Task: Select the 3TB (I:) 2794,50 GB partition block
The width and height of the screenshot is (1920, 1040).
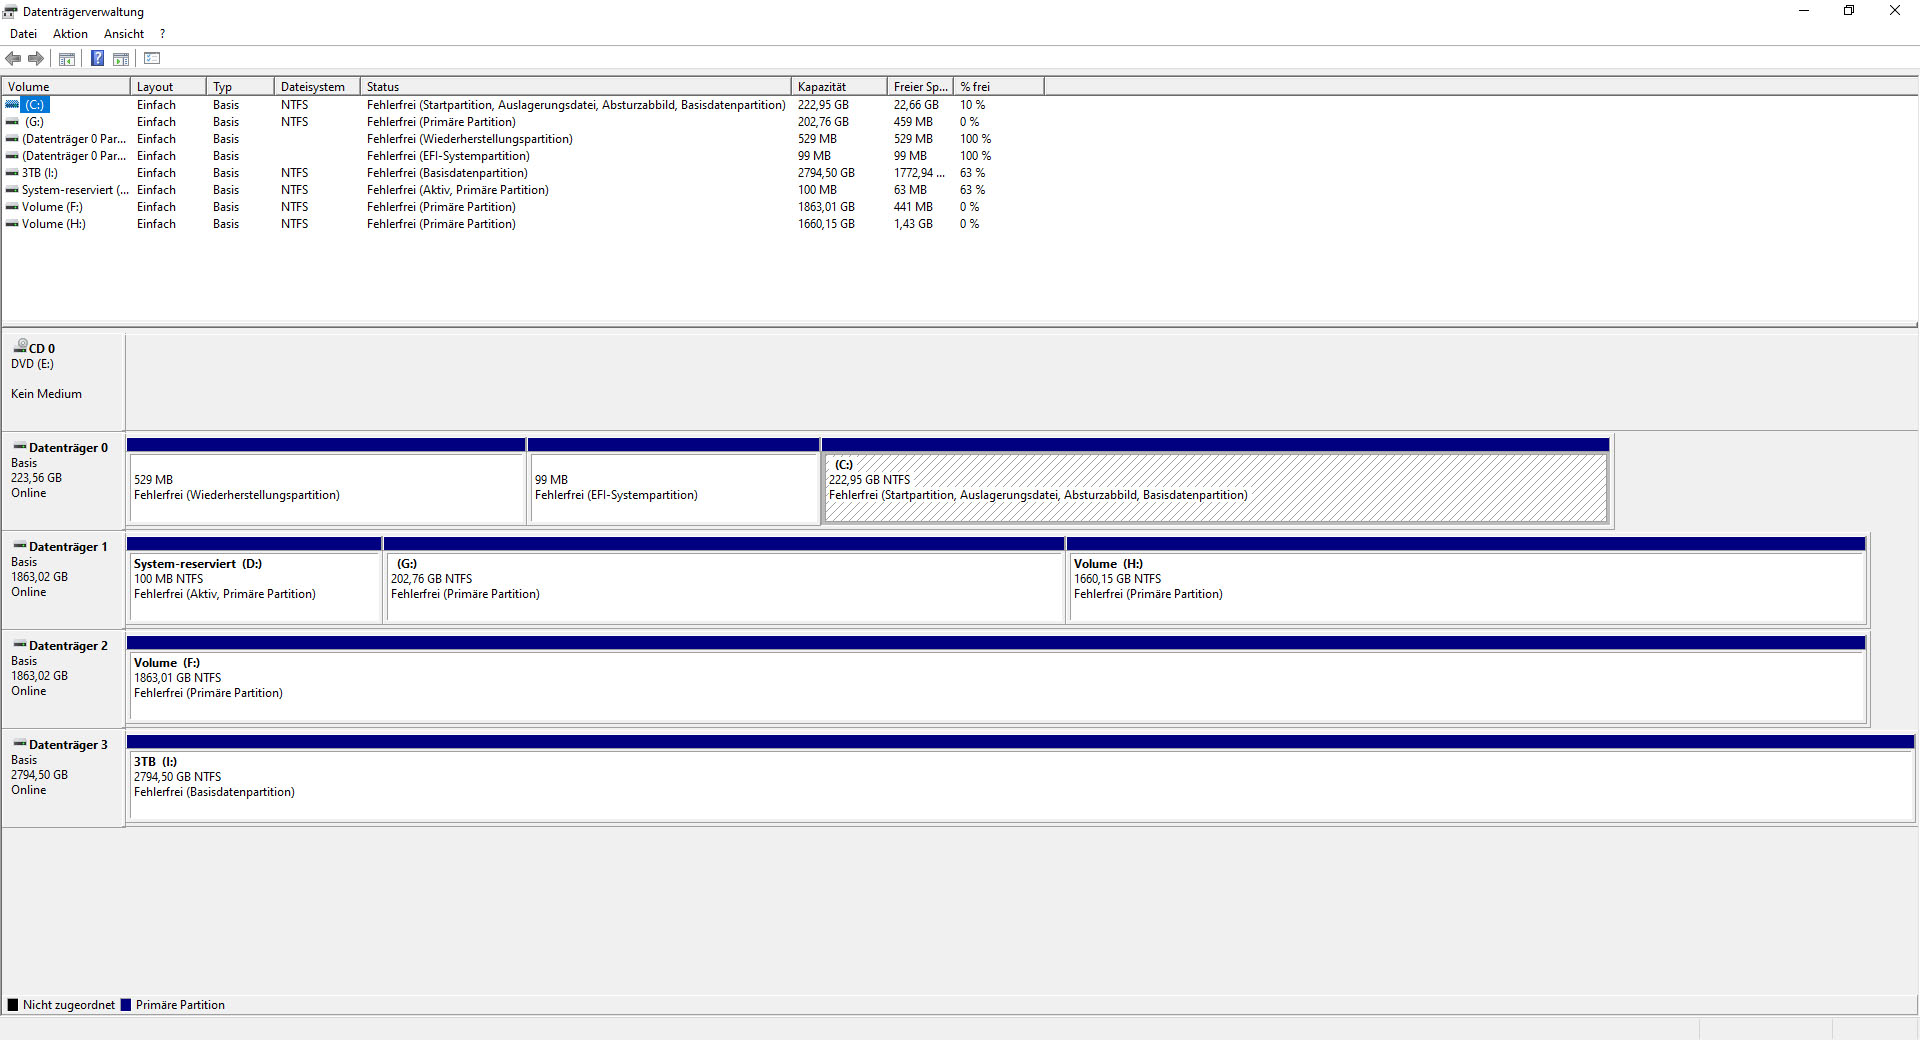Action: [1020, 778]
